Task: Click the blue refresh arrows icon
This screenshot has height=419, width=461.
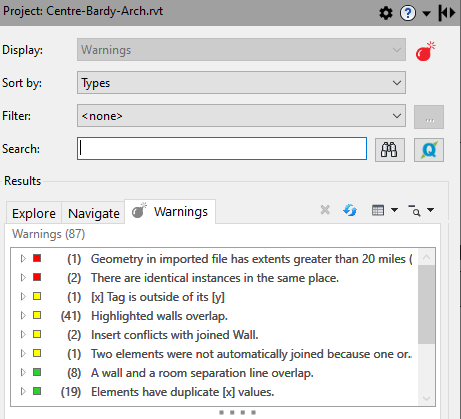Action: tap(350, 210)
